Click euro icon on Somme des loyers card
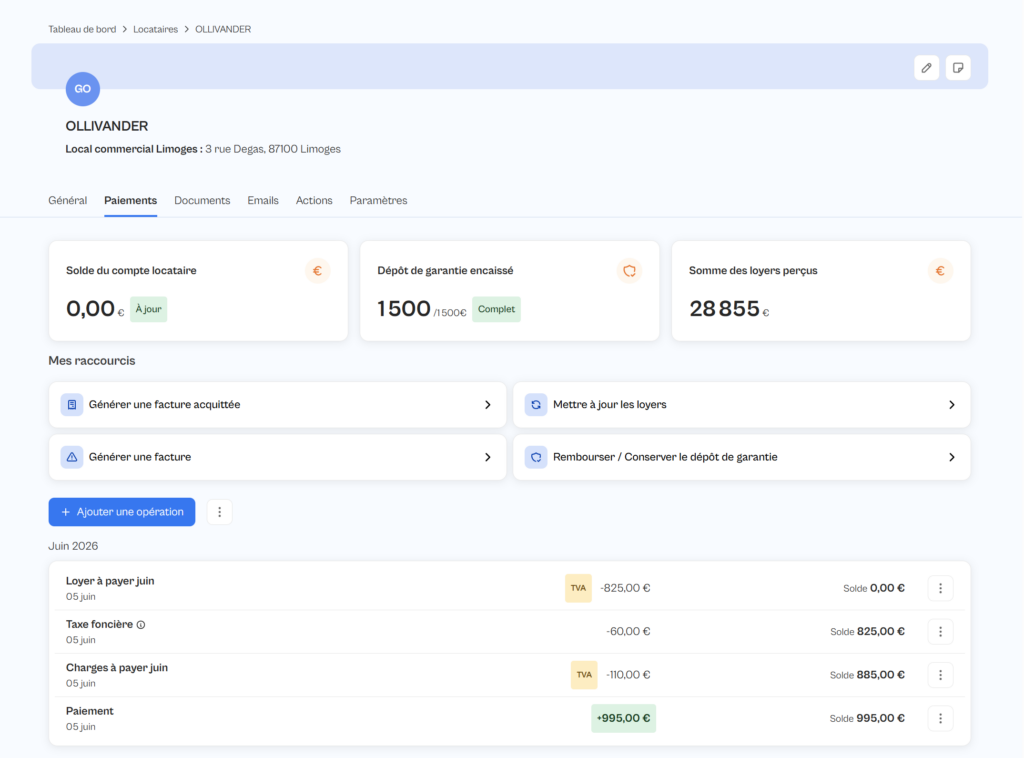Image resolution: width=1024 pixels, height=758 pixels. pyautogui.click(x=940, y=270)
